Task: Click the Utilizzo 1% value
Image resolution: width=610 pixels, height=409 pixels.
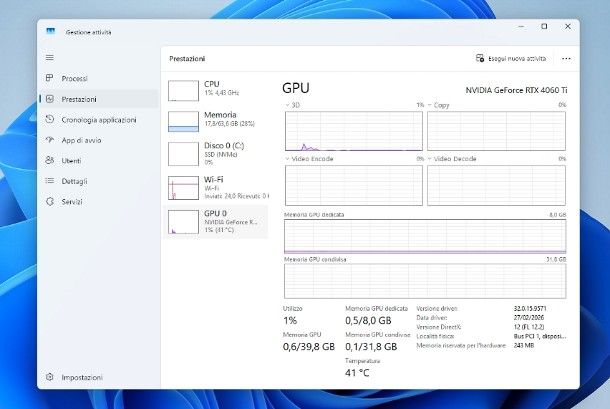Action: [290, 321]
